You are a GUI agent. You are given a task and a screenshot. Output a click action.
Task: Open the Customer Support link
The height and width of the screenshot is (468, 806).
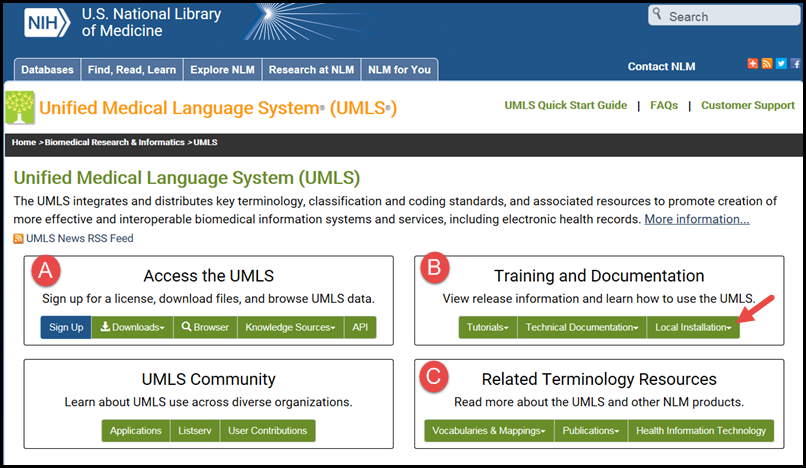[747, 105]
